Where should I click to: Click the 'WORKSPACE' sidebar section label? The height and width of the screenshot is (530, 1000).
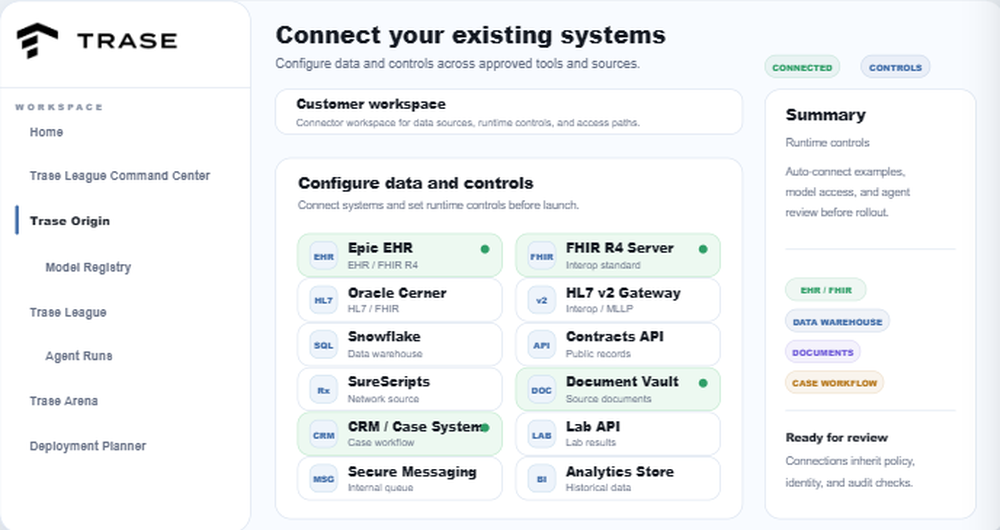coord(59,107)
